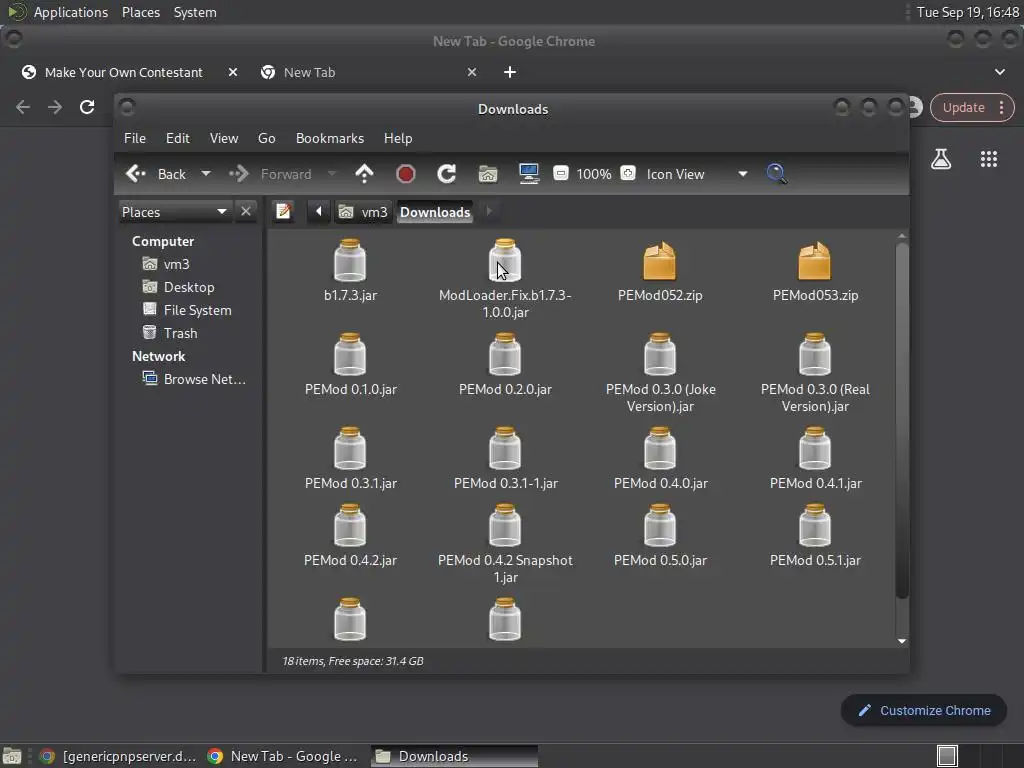Open the Edit menu
The image size is (1024, 768).
[x=177, y=138]
